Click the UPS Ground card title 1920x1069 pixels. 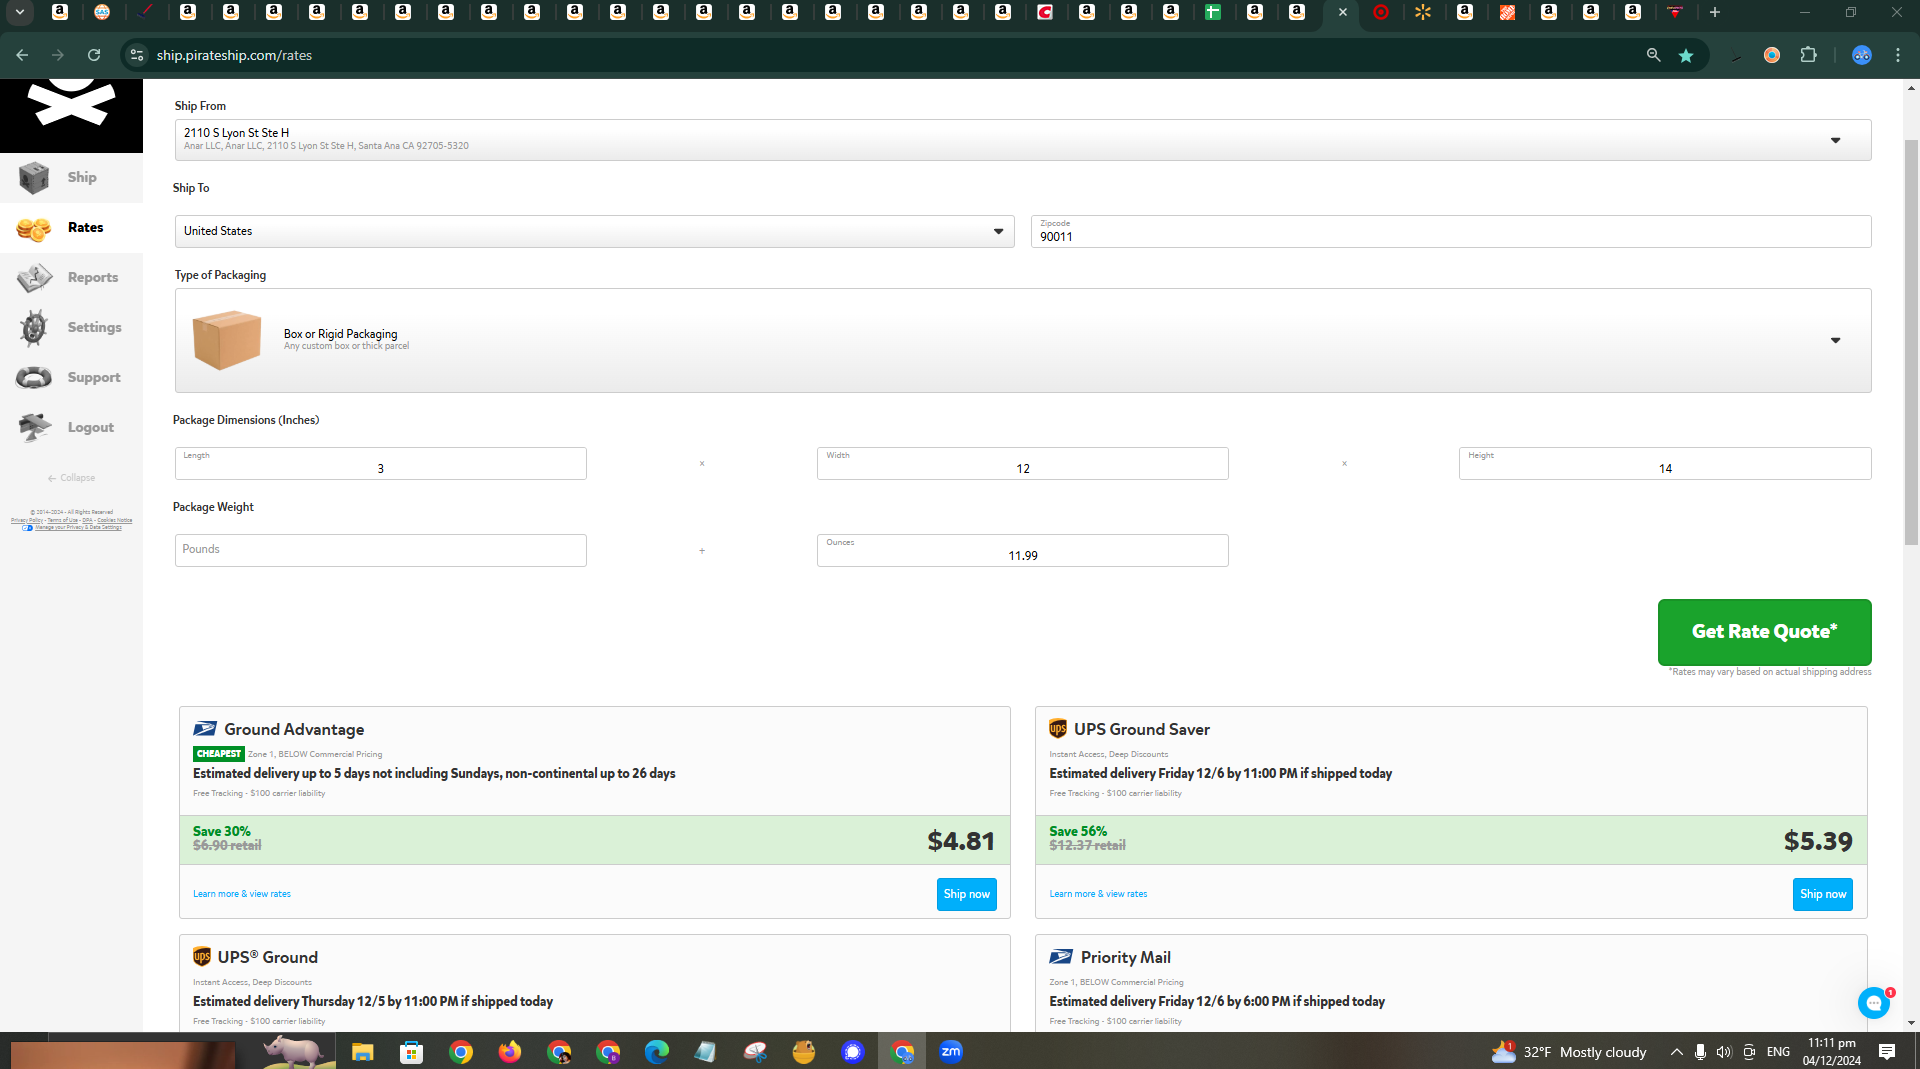coord(268,958)
